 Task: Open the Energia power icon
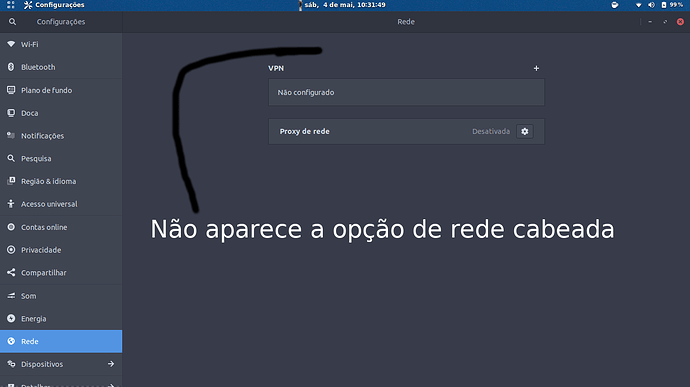pyautogui.click(x=11, y=318)
